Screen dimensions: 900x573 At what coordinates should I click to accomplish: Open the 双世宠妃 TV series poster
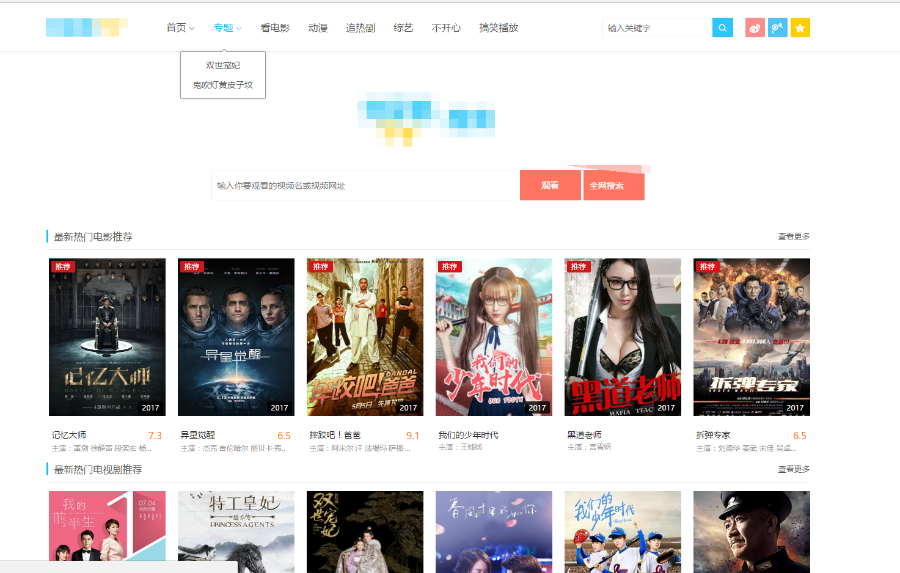[x=365, y=532]
